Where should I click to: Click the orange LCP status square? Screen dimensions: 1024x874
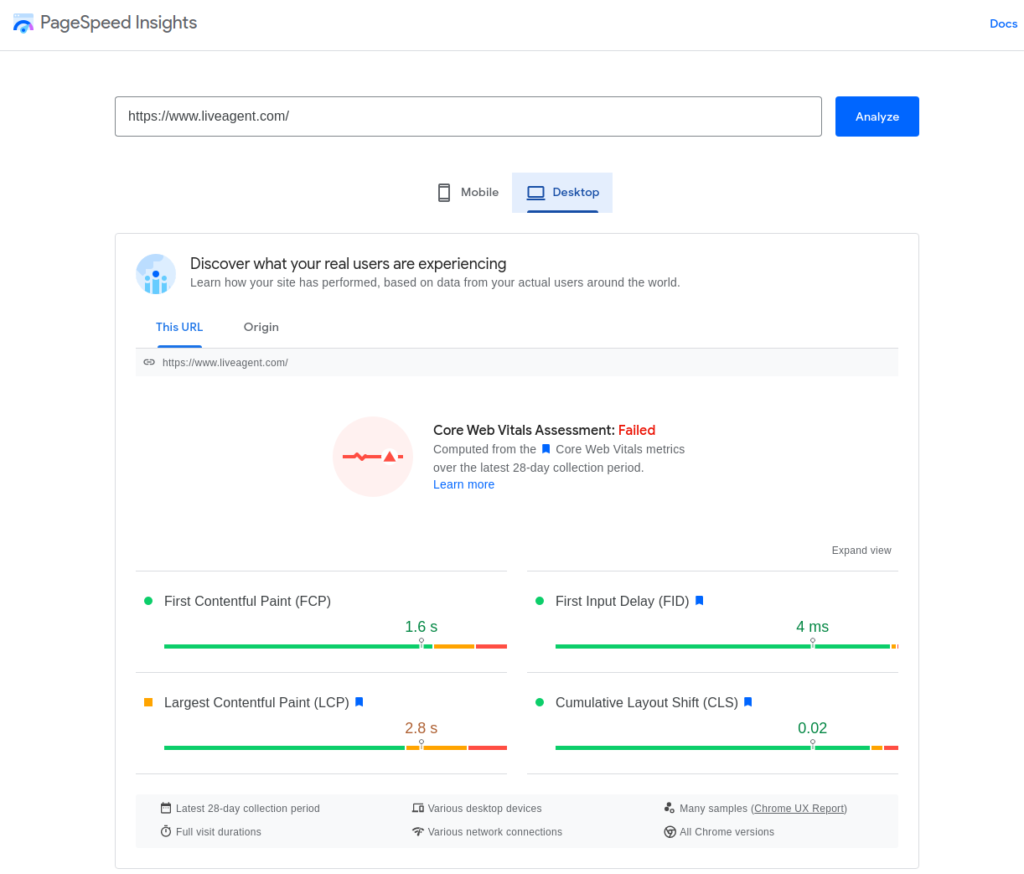coord(149,702)
